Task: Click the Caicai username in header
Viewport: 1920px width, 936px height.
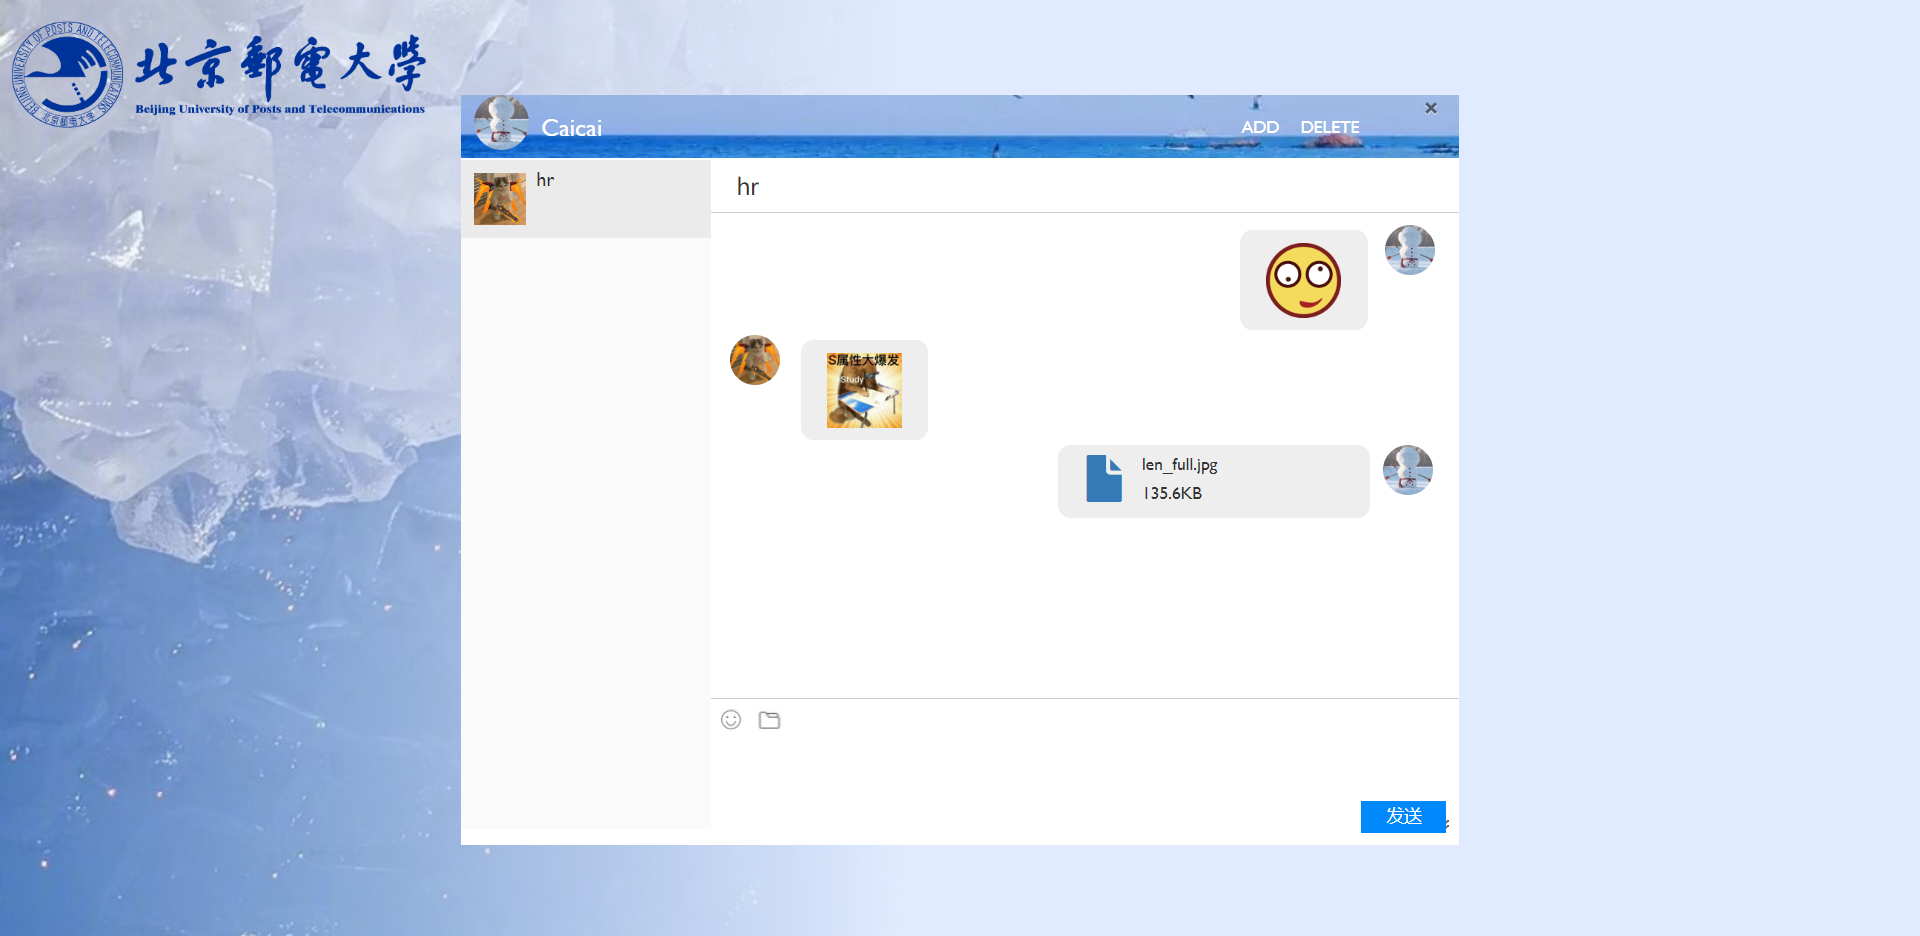Action: point(572,128)
